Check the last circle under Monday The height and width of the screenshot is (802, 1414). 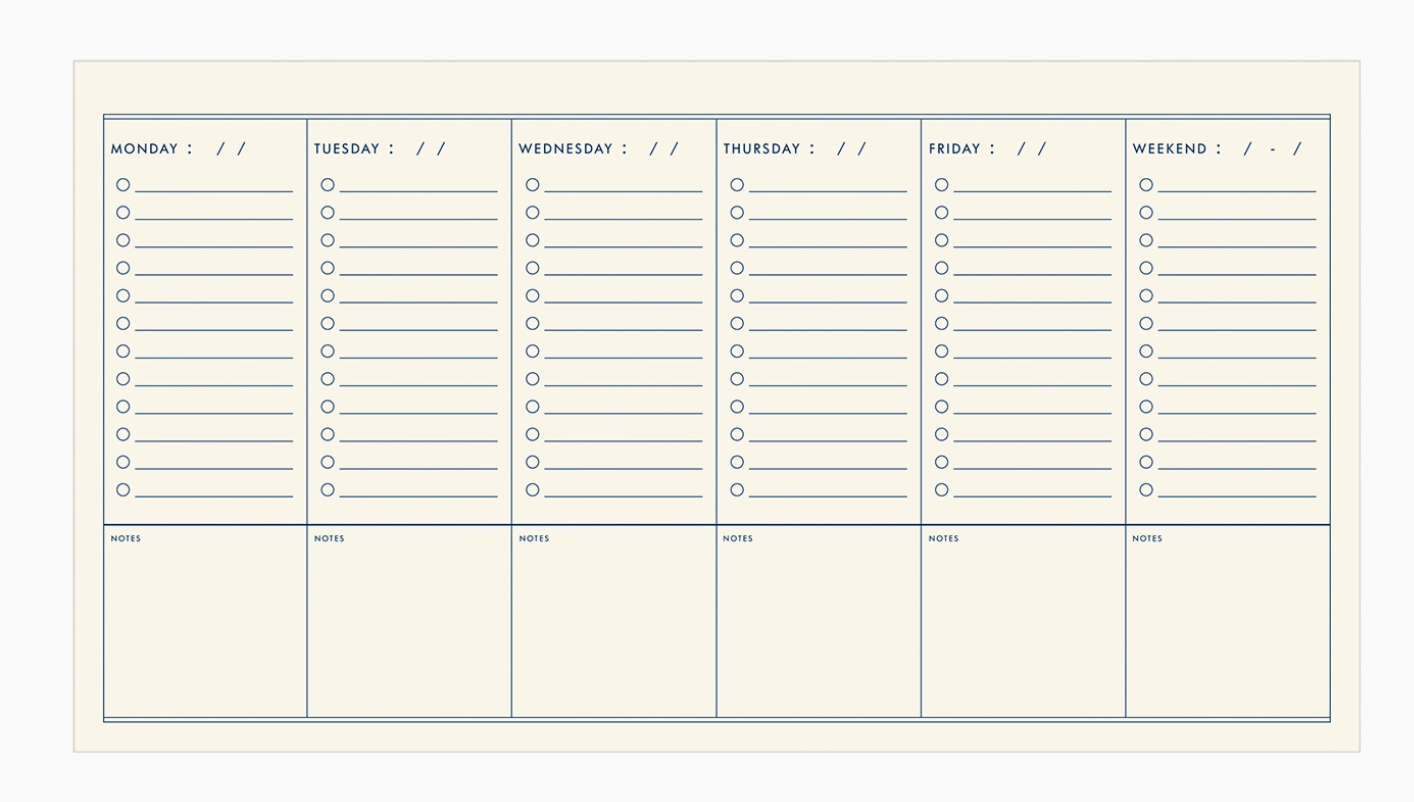[x=123, y=490]
